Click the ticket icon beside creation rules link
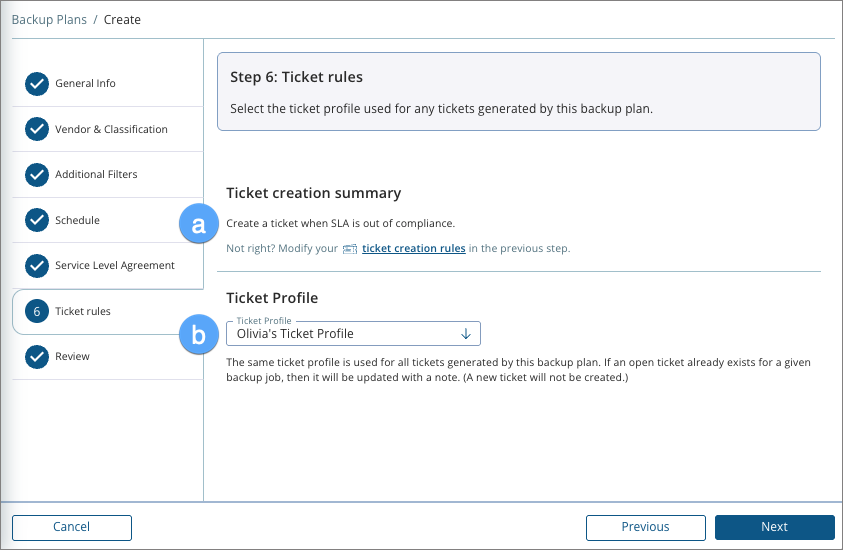The width and height of the screenshot is (843, 550). pos(349,249)
